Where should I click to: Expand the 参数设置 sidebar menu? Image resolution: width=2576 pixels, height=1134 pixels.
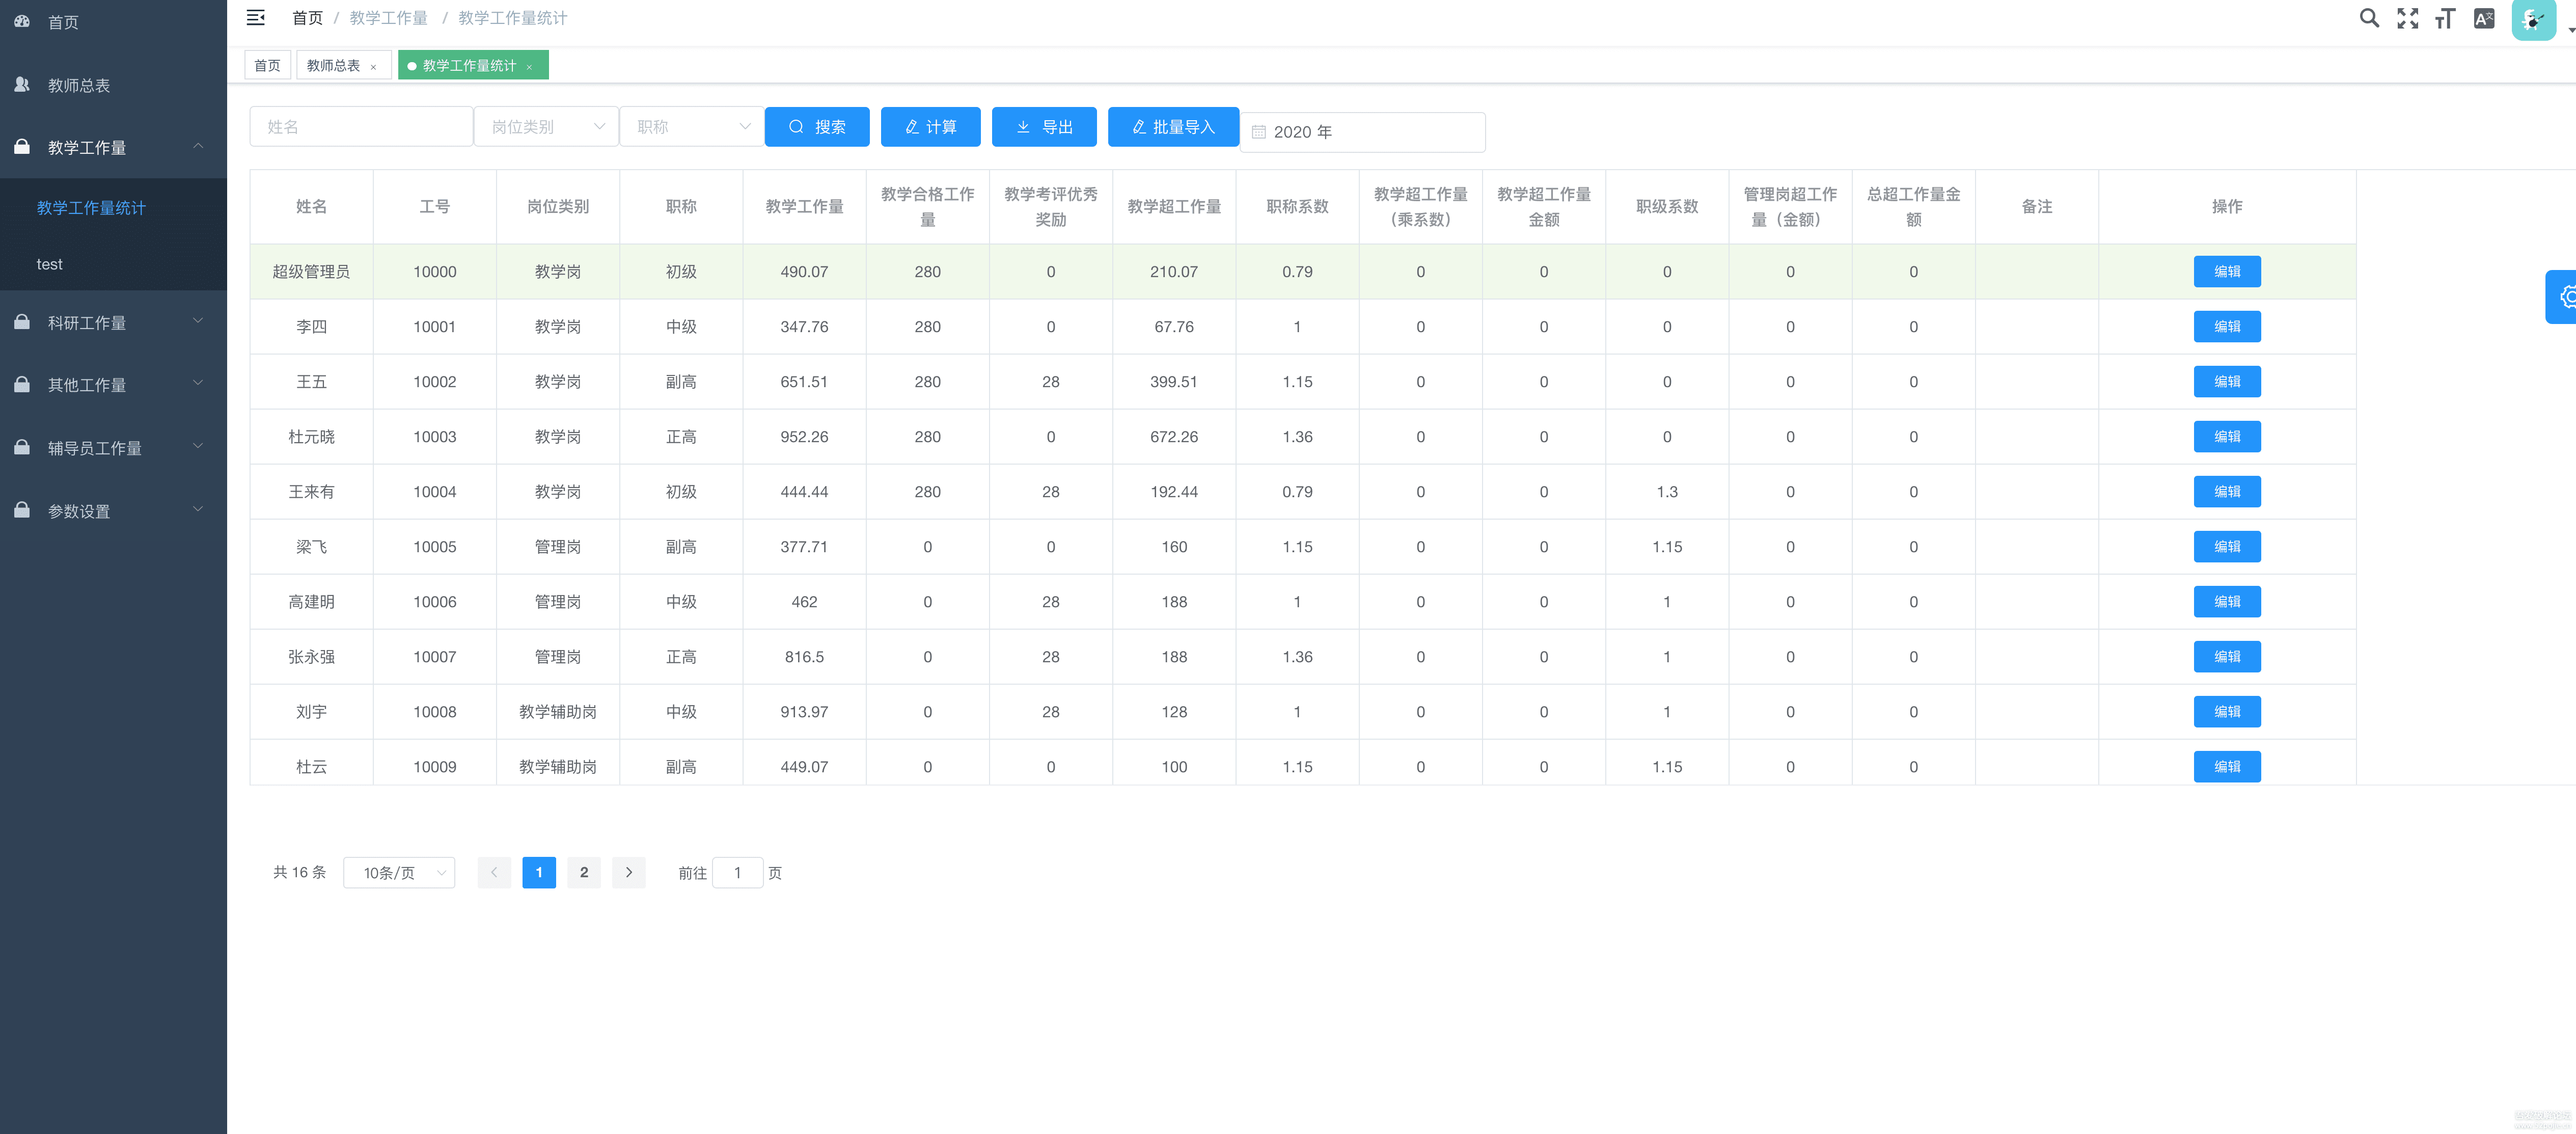[x=113, y=511]
